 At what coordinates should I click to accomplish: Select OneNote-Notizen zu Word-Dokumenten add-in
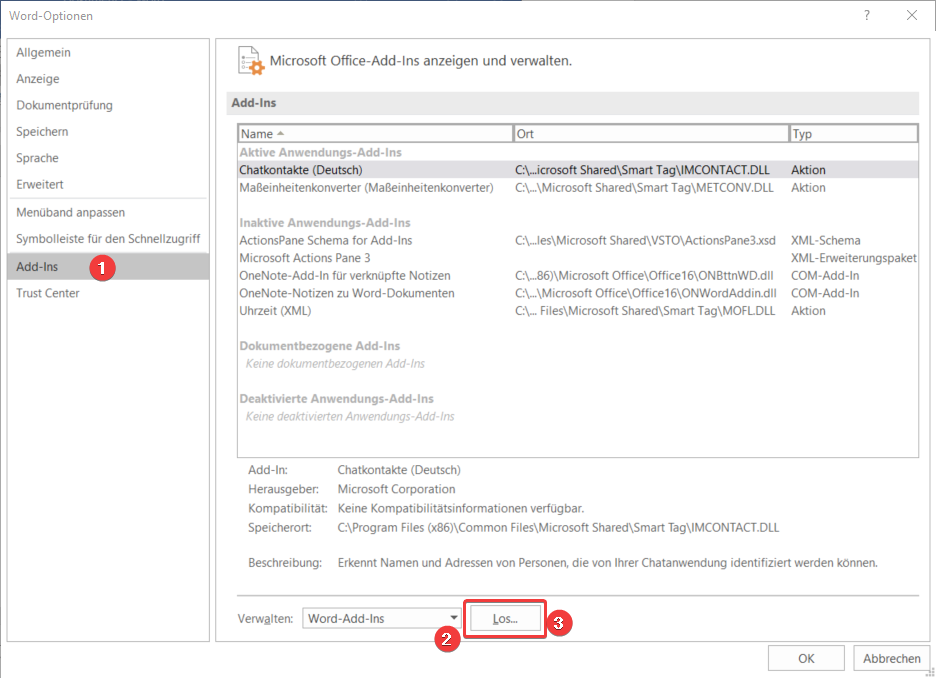click(x=347, y=293)
